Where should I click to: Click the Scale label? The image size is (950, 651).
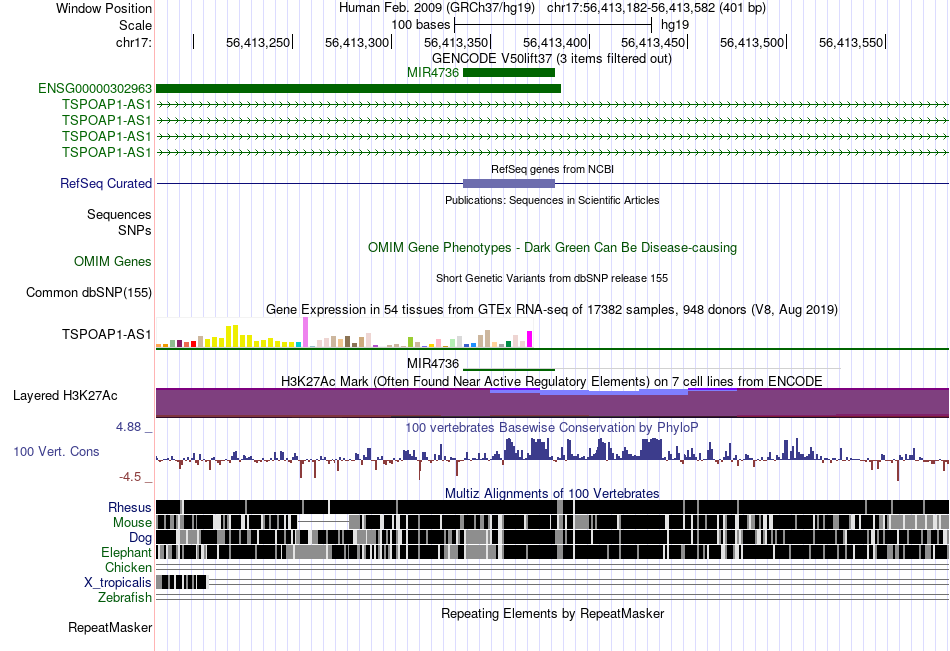pos(135,25)
